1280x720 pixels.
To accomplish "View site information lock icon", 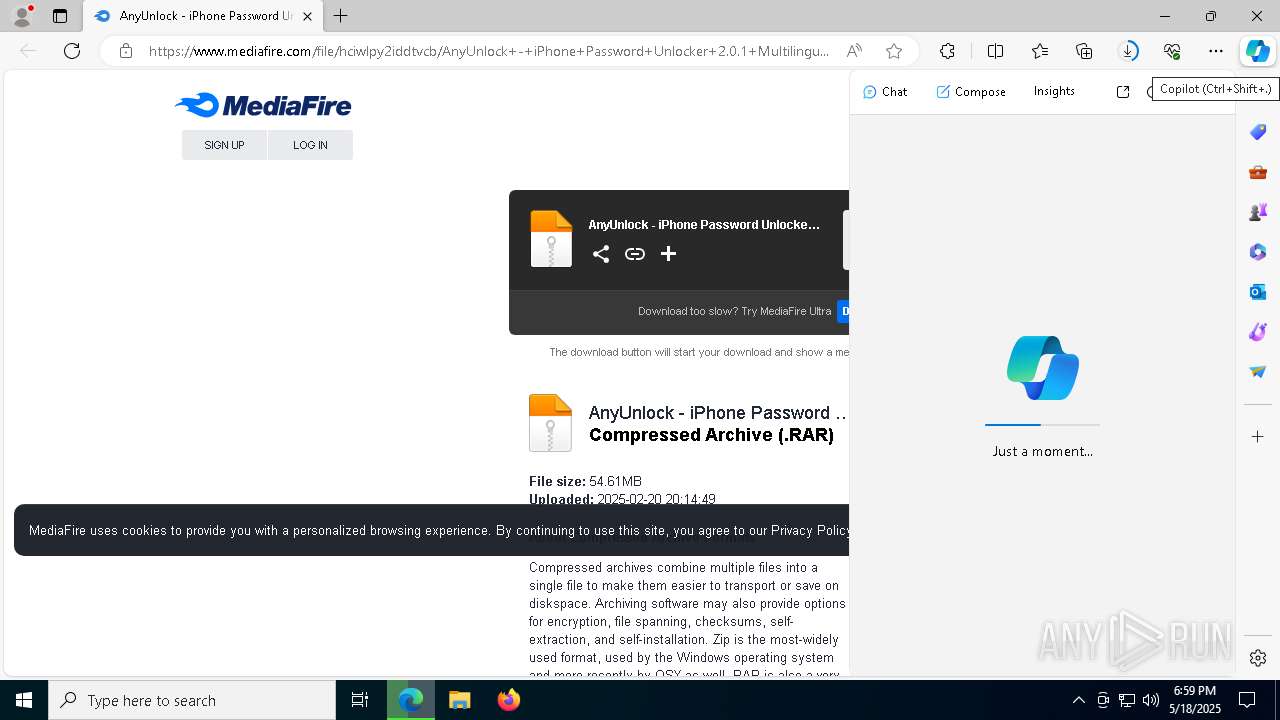I will 125,51.
